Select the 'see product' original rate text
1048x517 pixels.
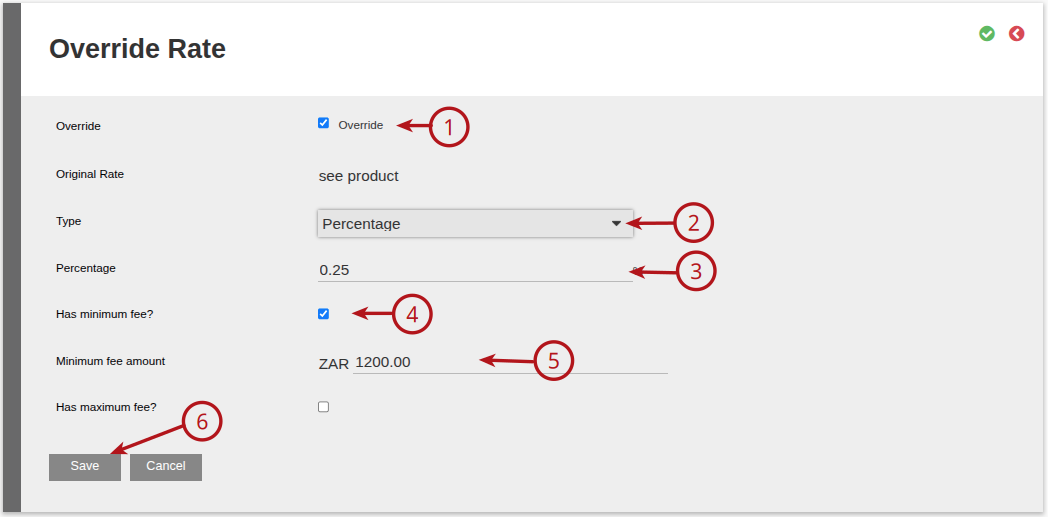coord(358,176)
